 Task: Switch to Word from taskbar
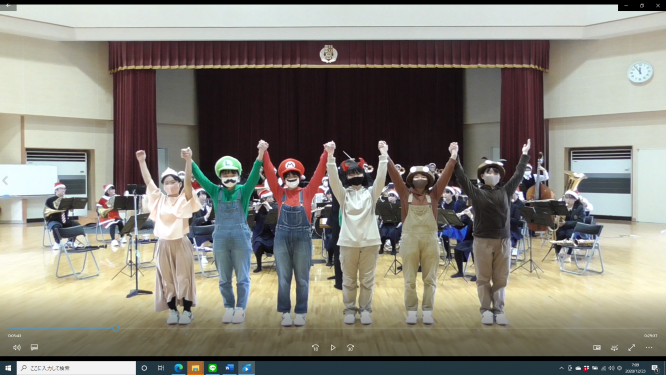[229, 368]
